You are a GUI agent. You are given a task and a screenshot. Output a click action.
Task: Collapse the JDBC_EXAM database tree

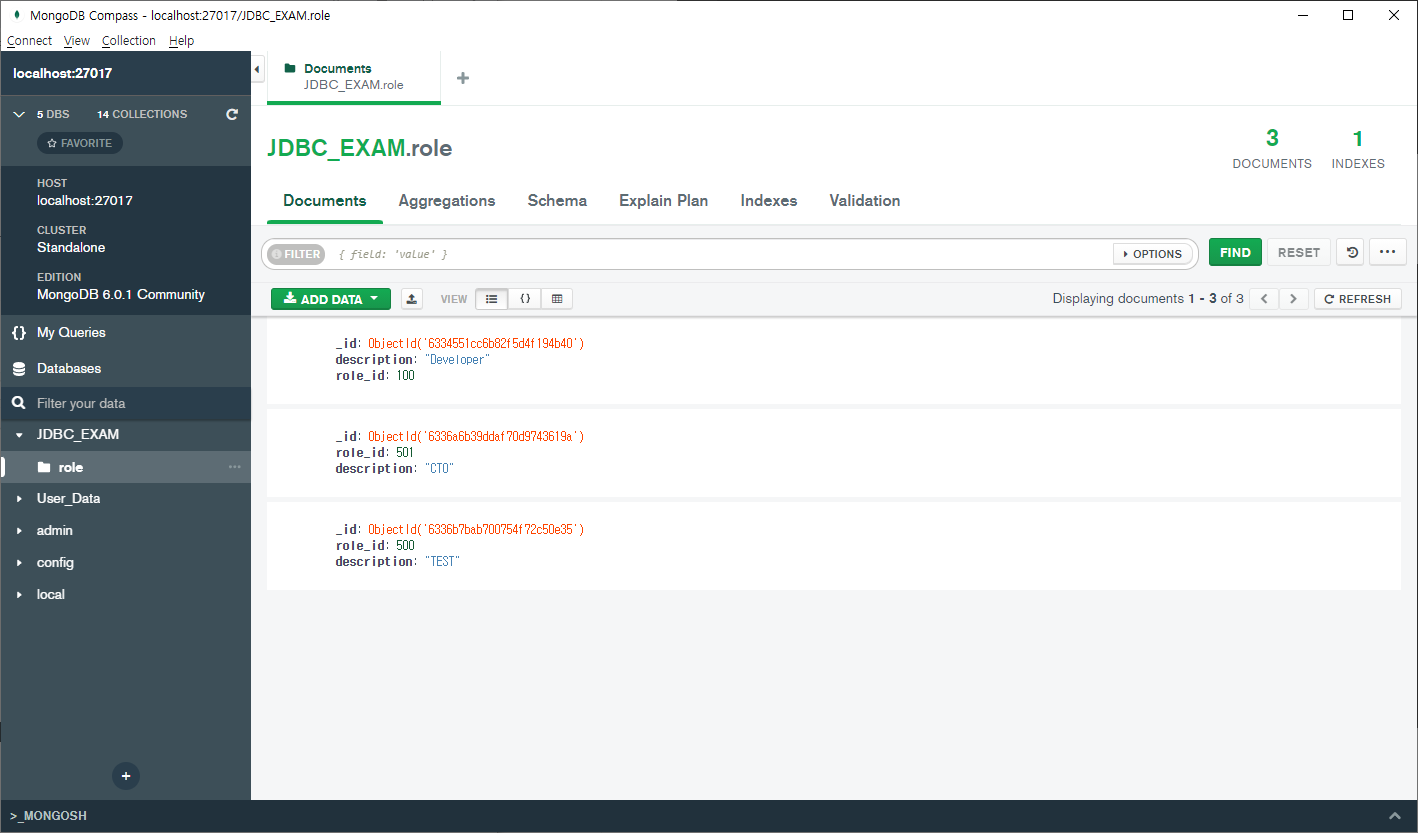(19, 435)
